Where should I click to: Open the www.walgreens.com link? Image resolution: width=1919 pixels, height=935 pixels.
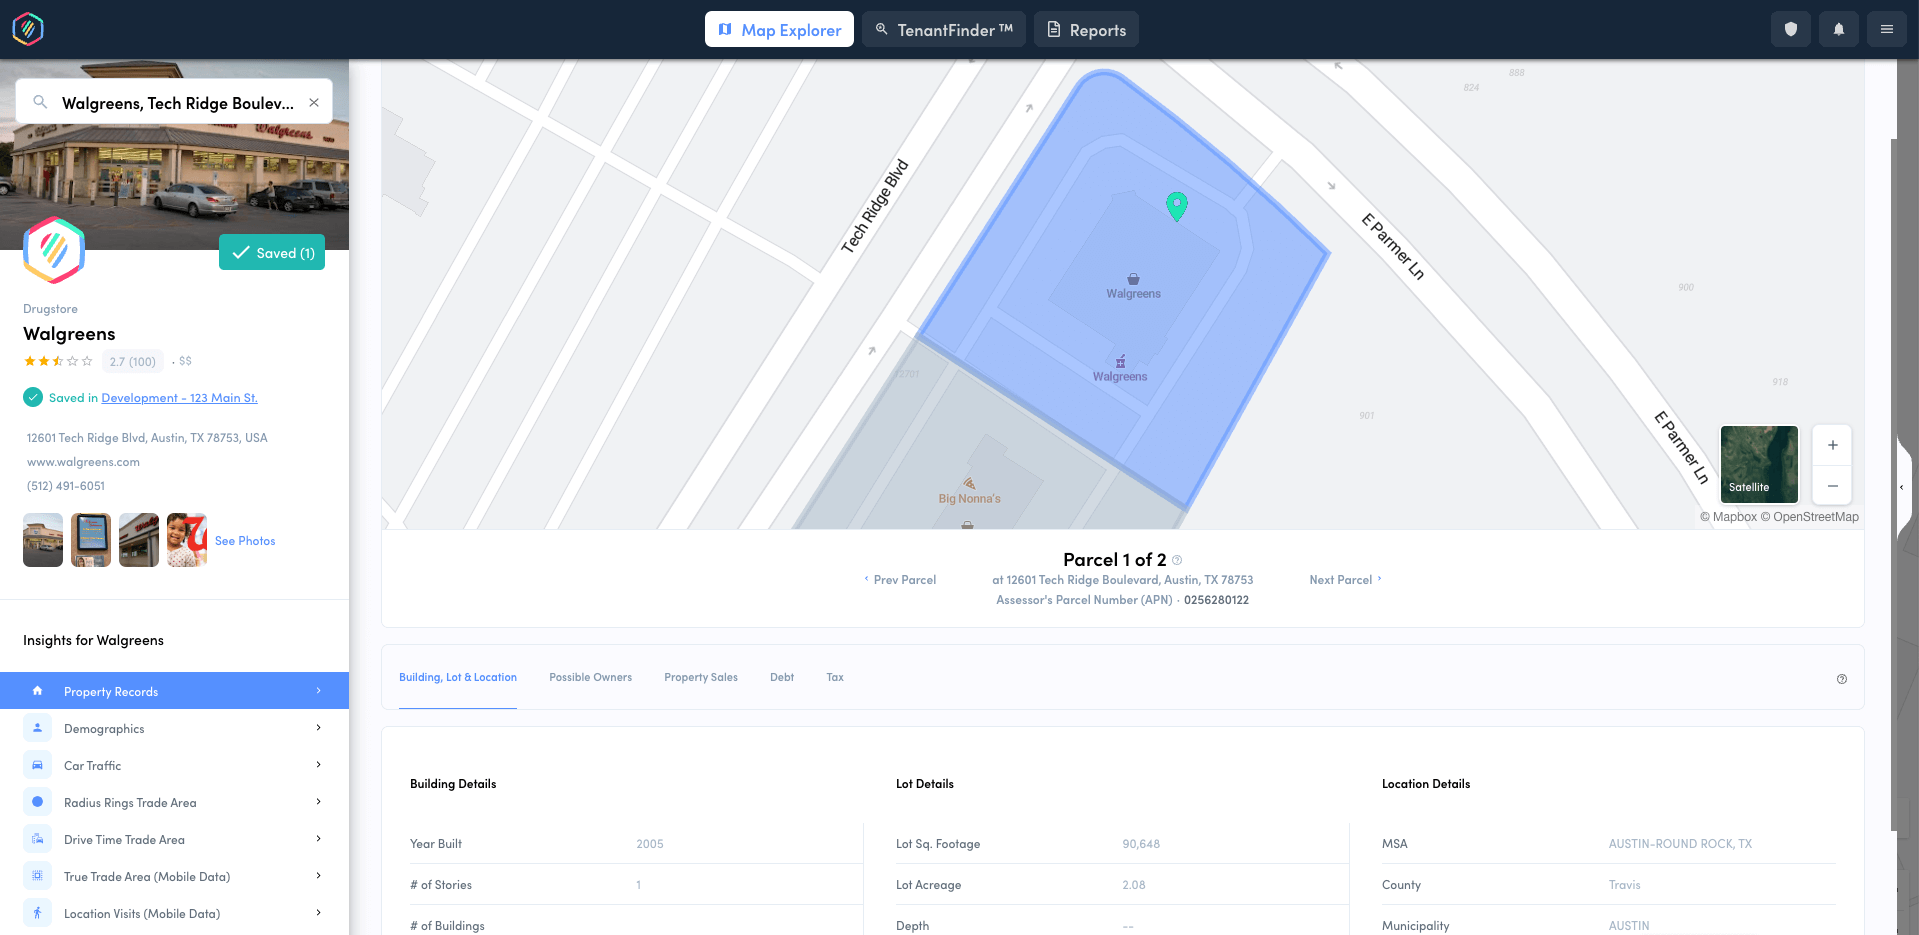pyautogui.click(x=83, y=461)
